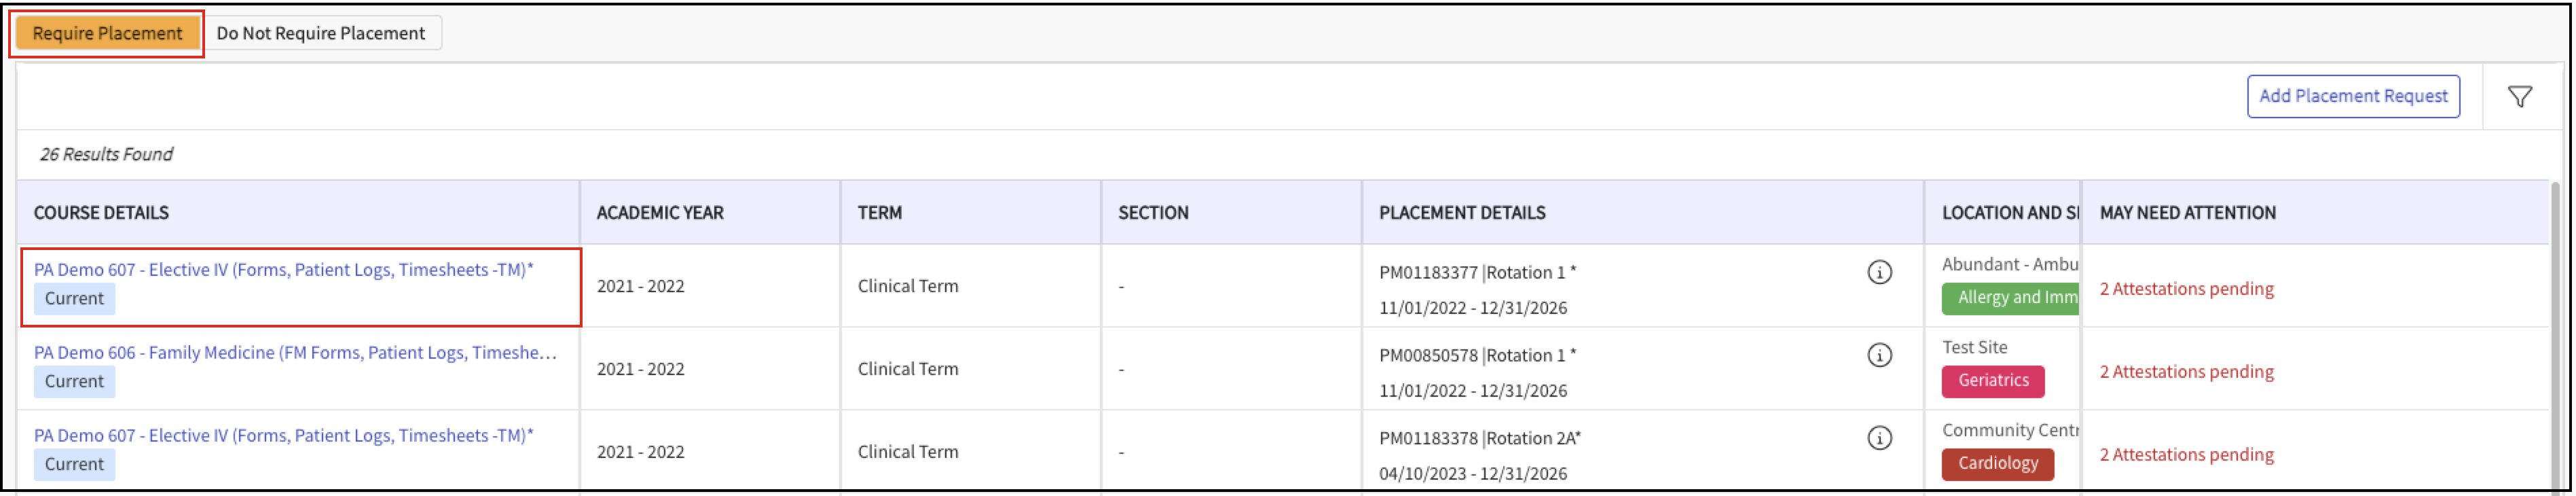2576x496 pixels.
Task: Click the Academic Year column header
Action: coord(659,213)
